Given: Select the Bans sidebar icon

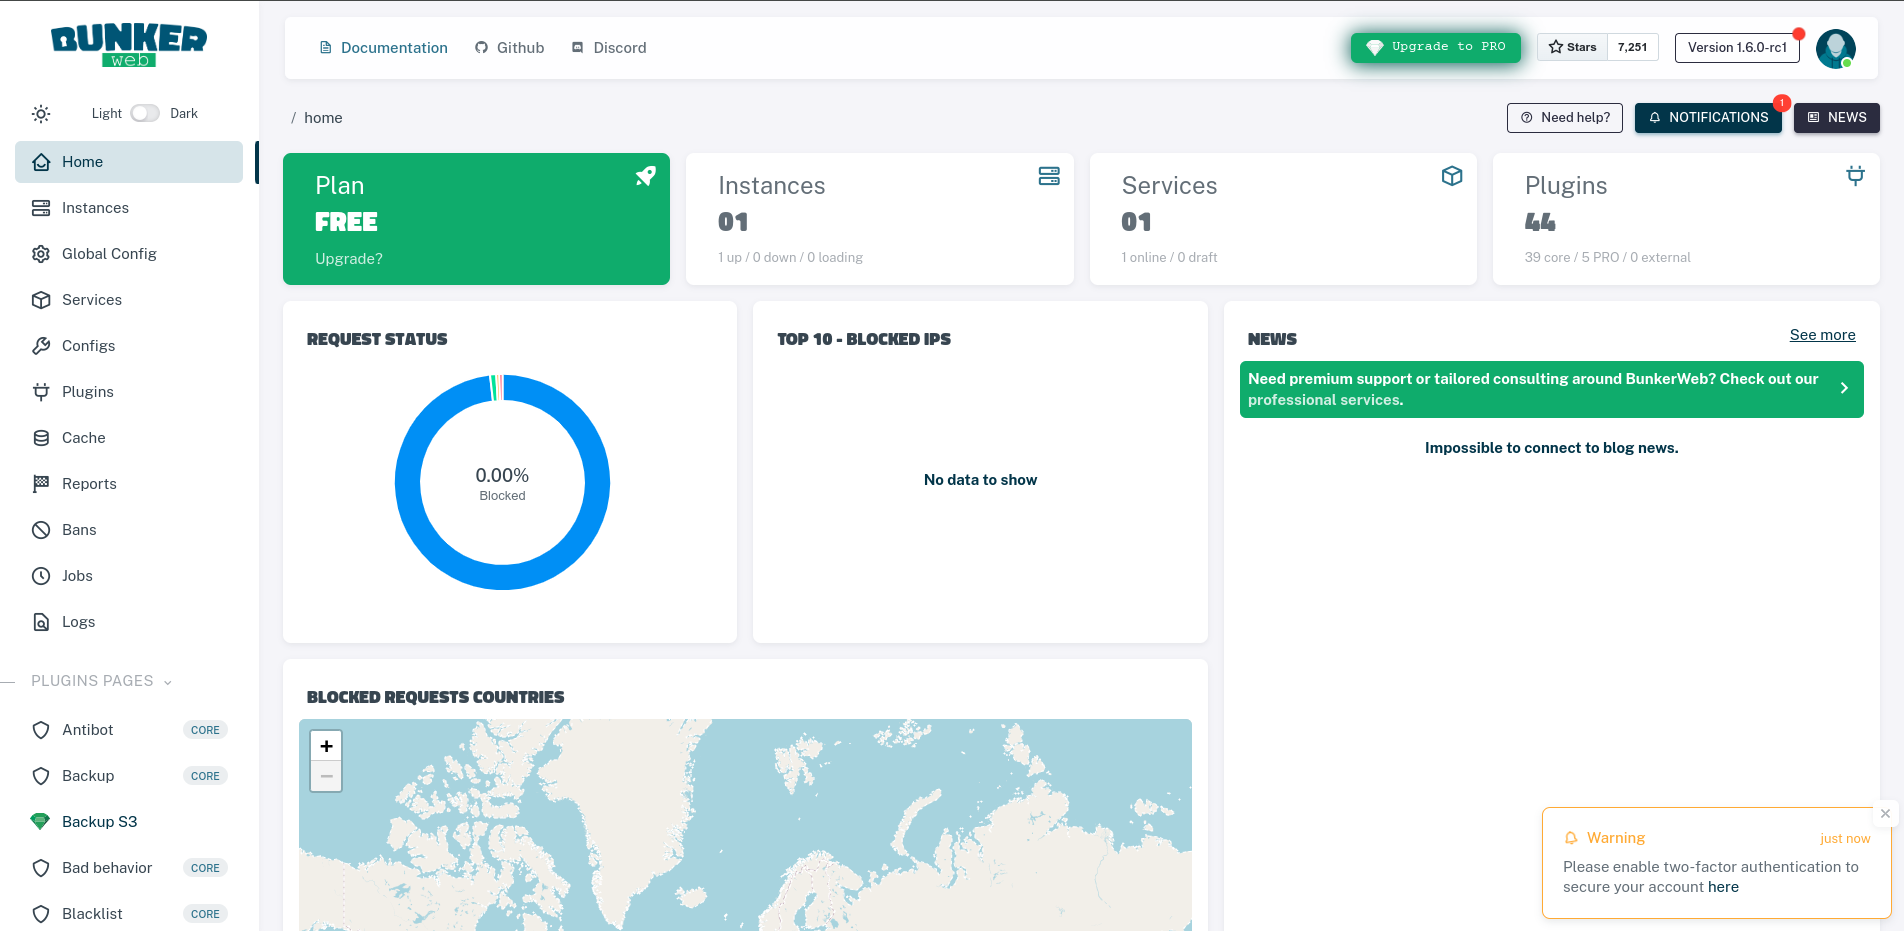Looking at the screenshot, I should [x=41, y=529].
